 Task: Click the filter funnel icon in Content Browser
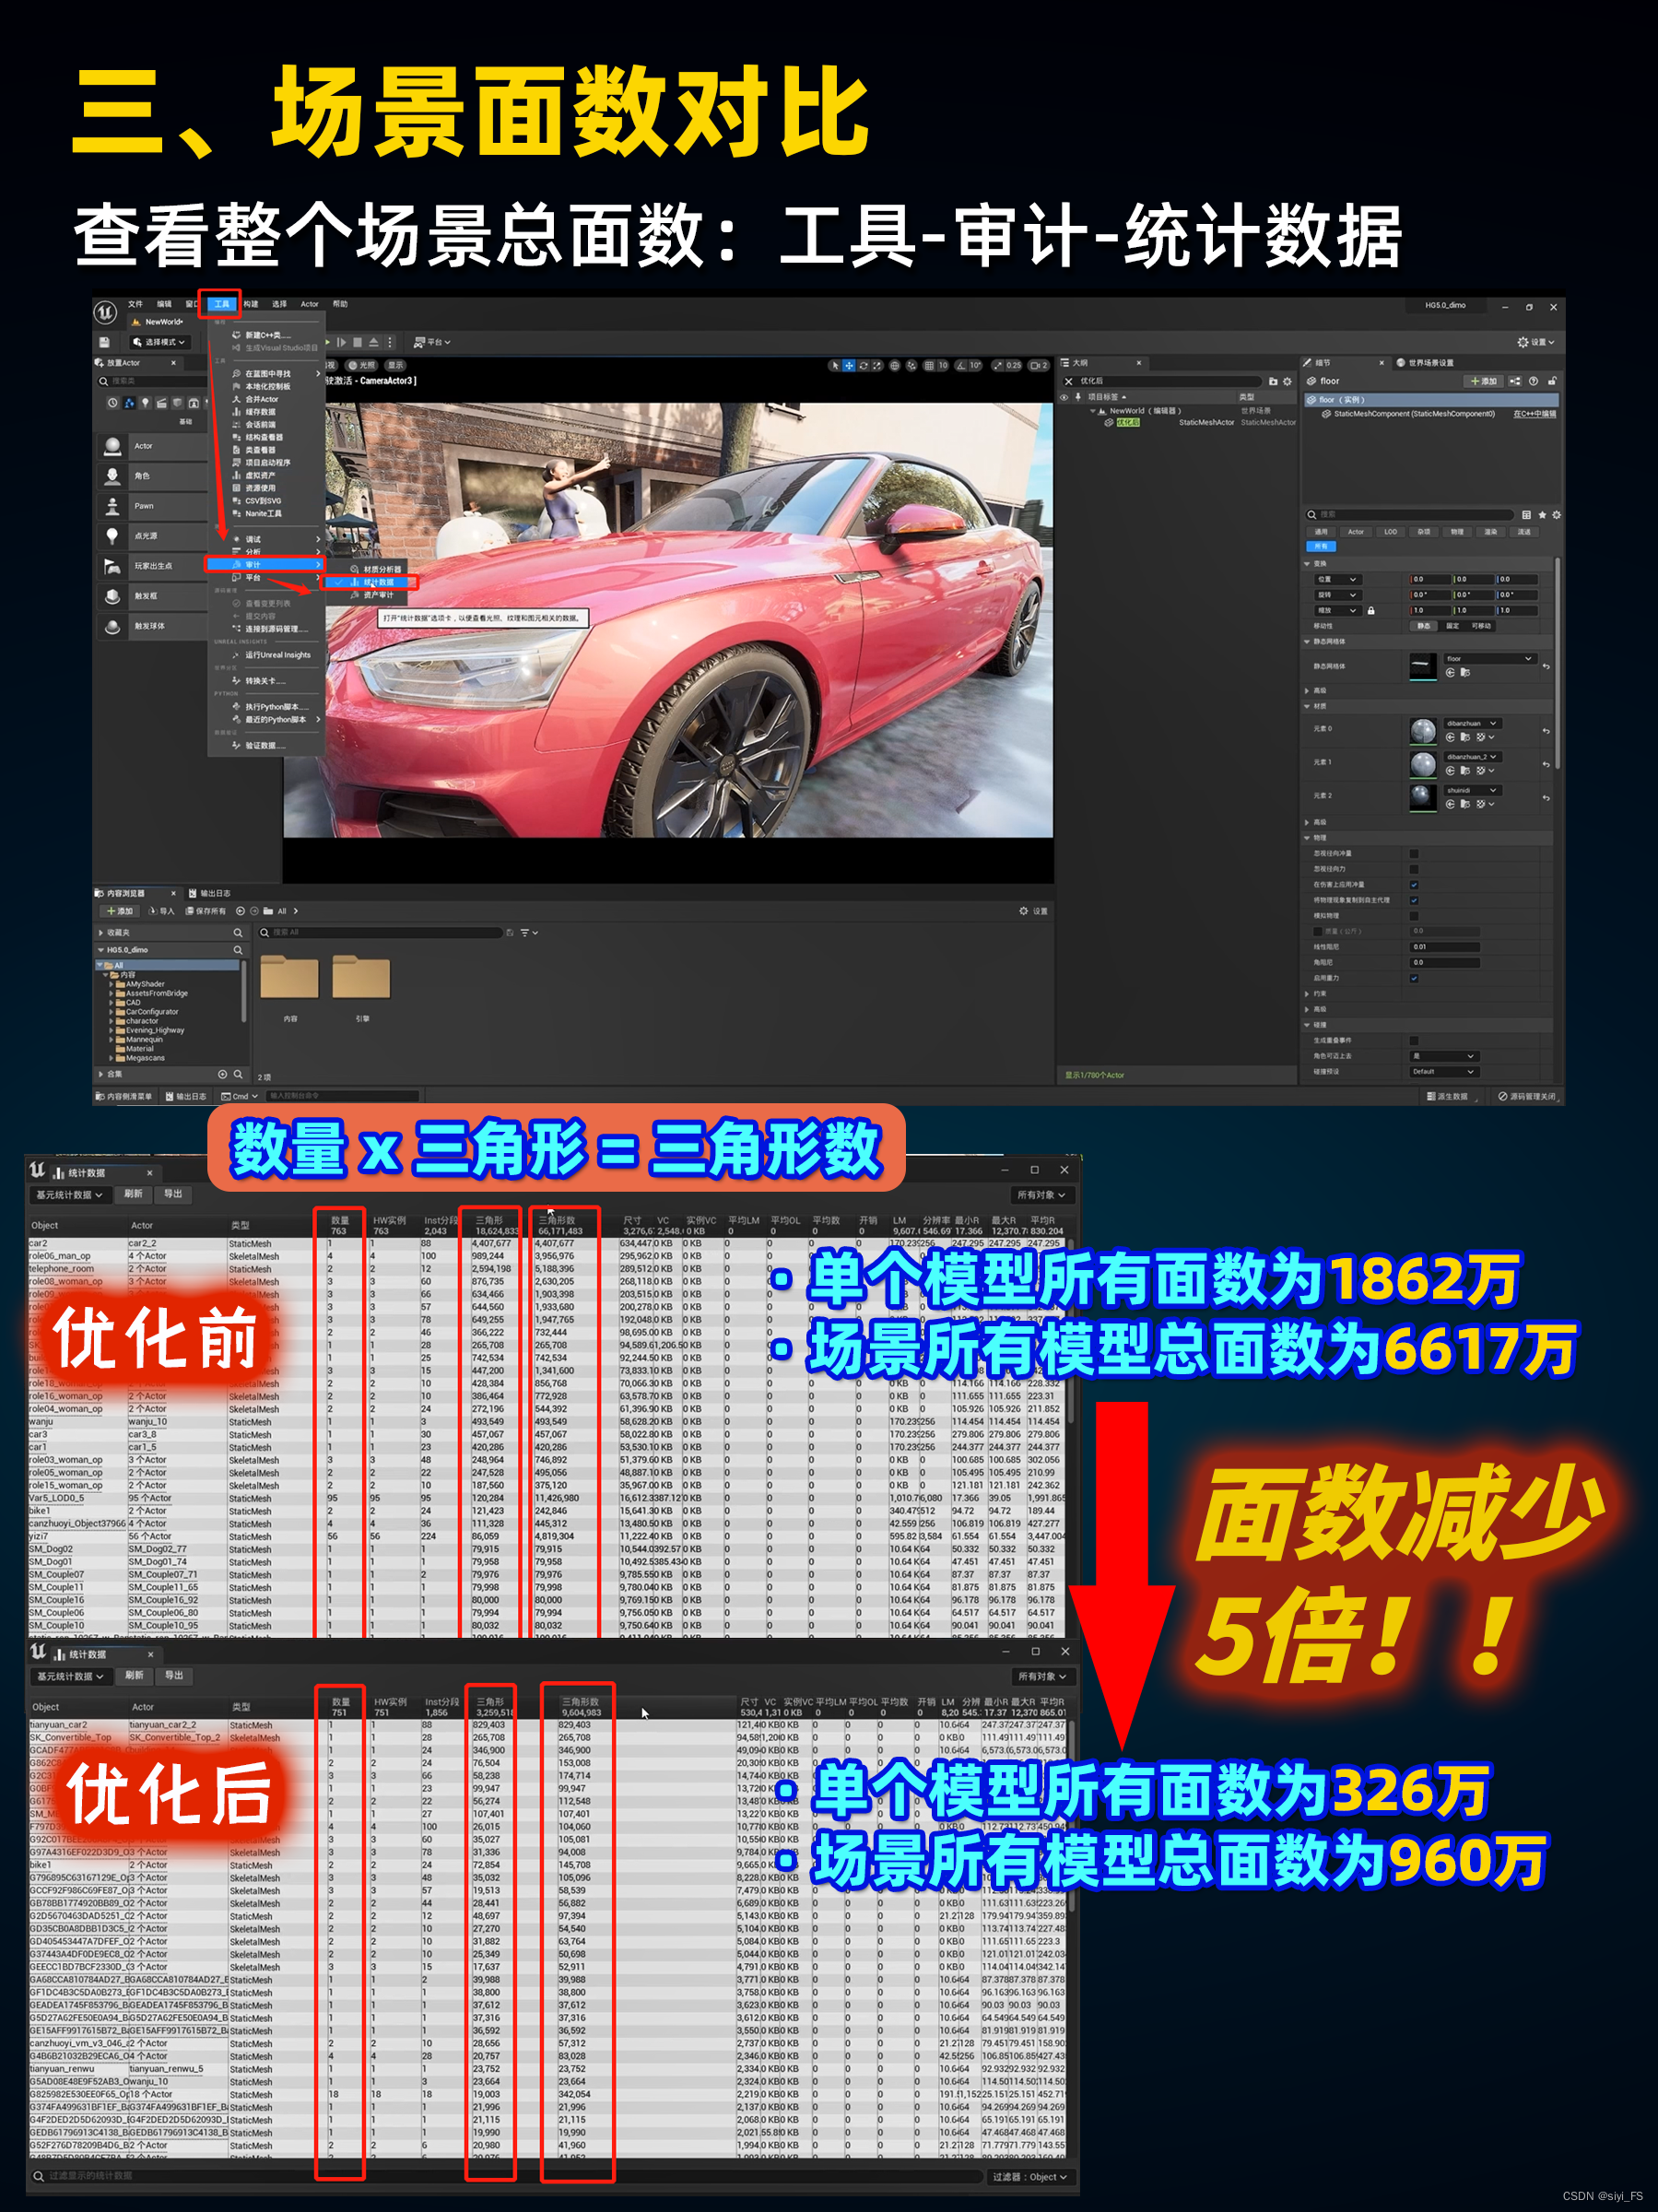[x=525, y=932]
